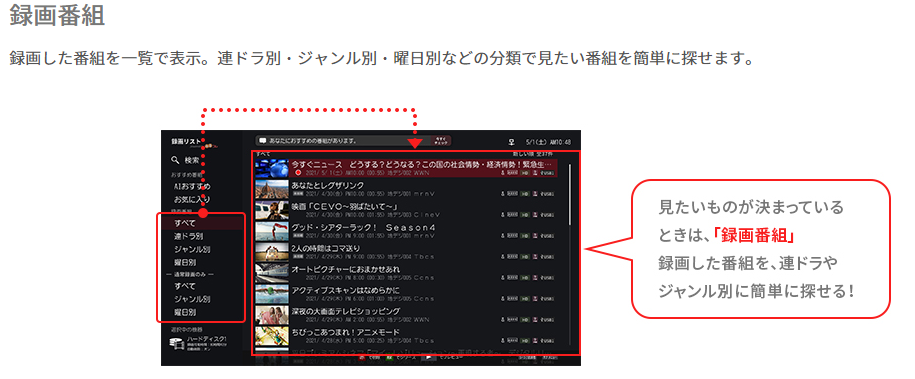Choose the first ジャンル別 category
The height and width of the screenshot is (379, 915).
tap(192, 249)
